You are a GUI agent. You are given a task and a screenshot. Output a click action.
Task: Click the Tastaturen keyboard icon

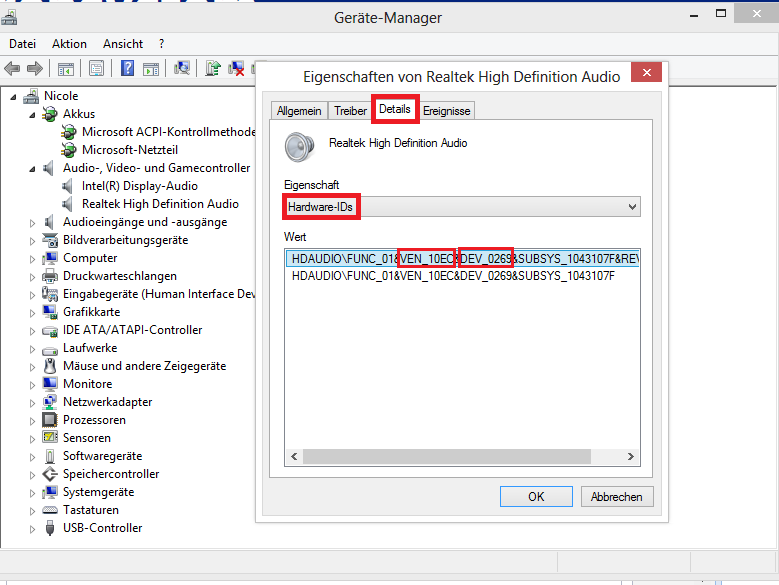click(x=50, y=510)
